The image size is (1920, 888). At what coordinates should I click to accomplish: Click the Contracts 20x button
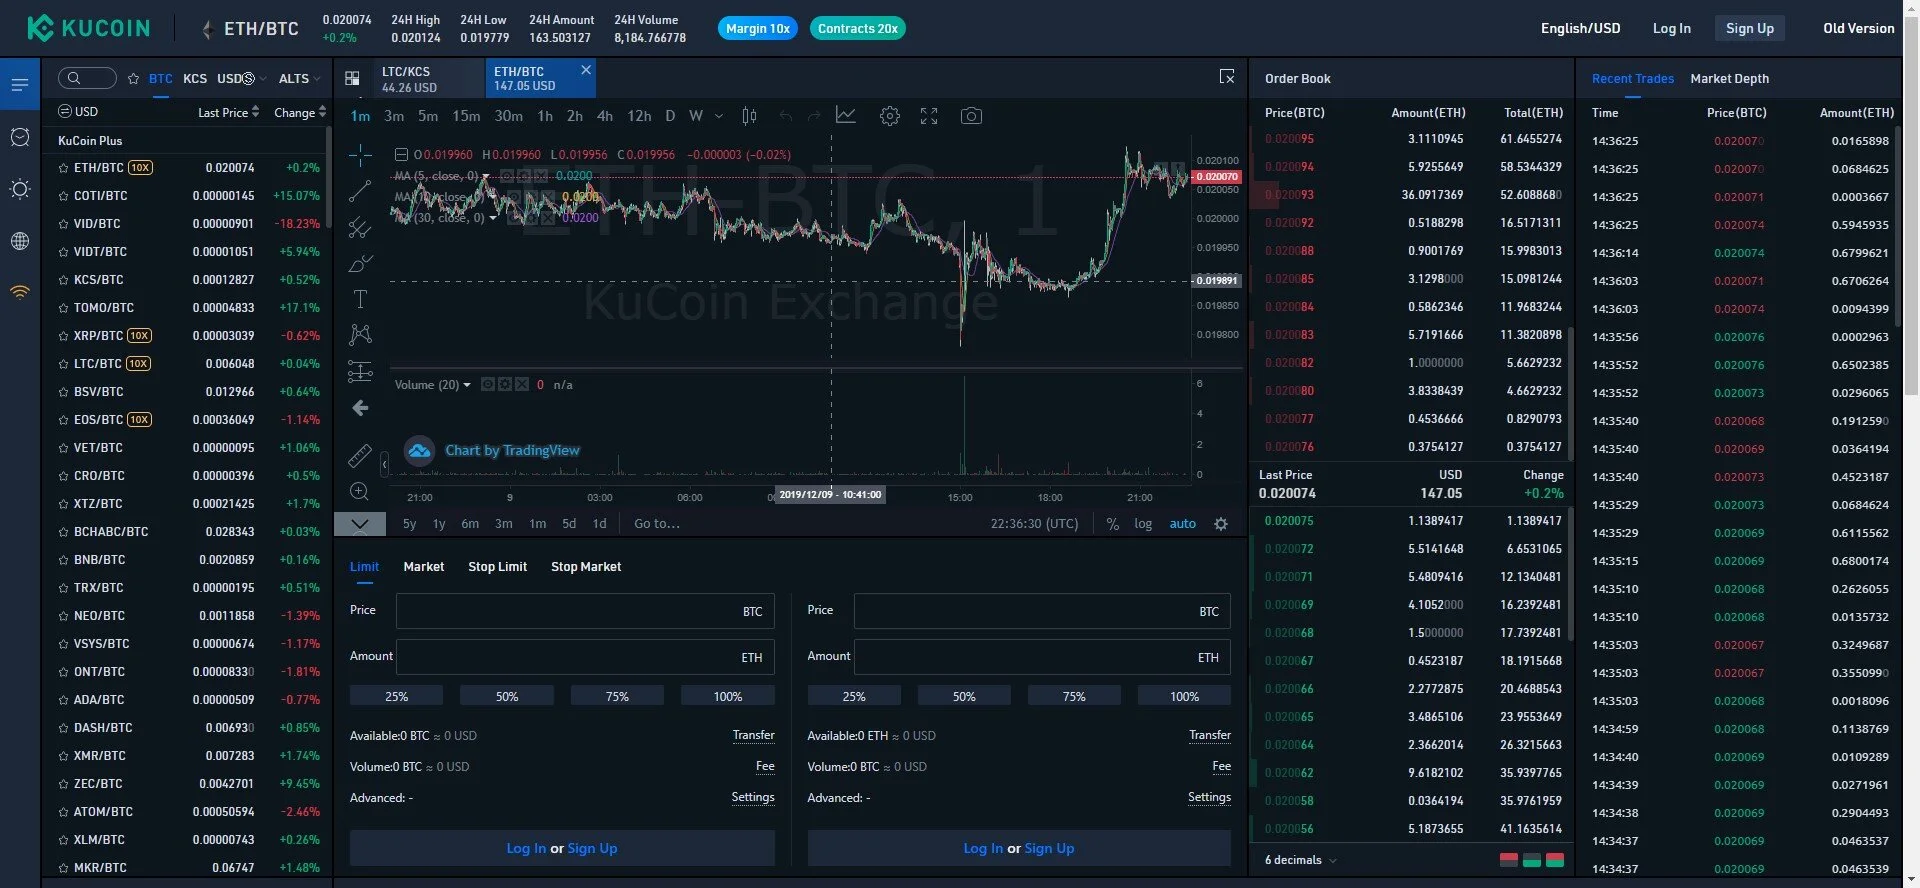(858, 28)
